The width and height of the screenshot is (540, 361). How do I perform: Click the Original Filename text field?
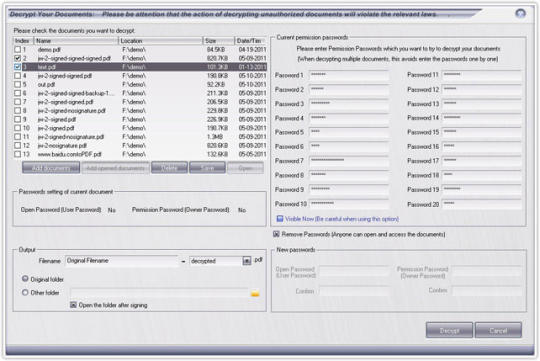(122, 261)
